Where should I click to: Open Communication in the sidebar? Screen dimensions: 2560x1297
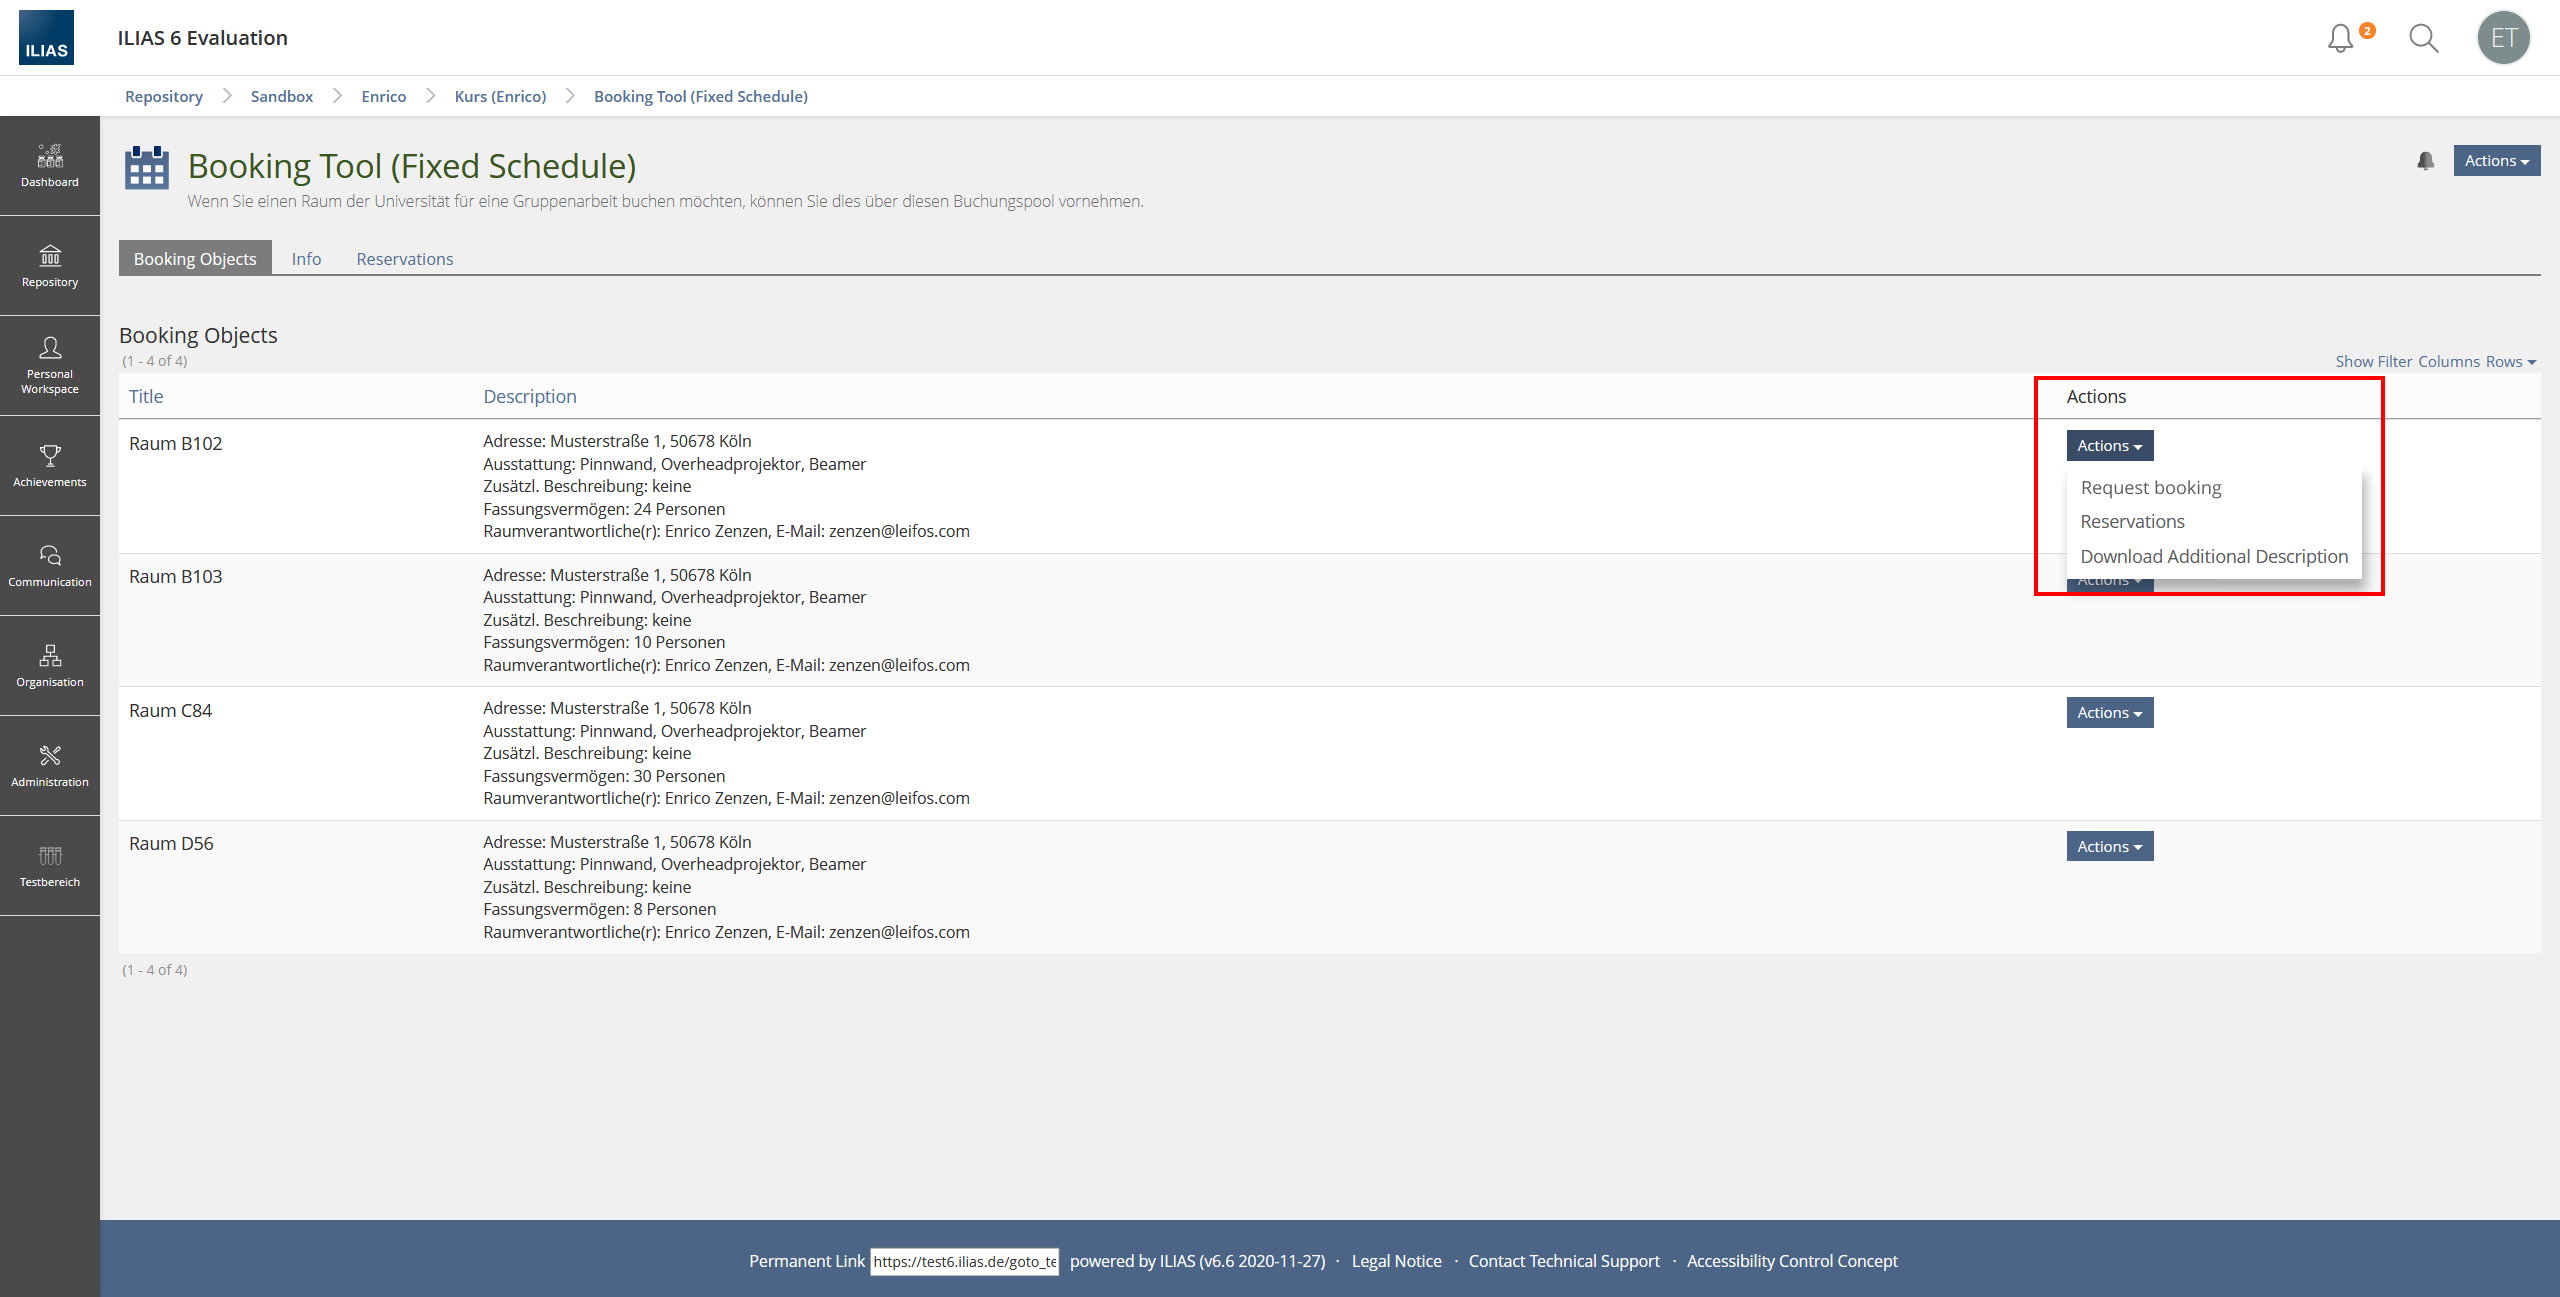click(x=49, y=566)
